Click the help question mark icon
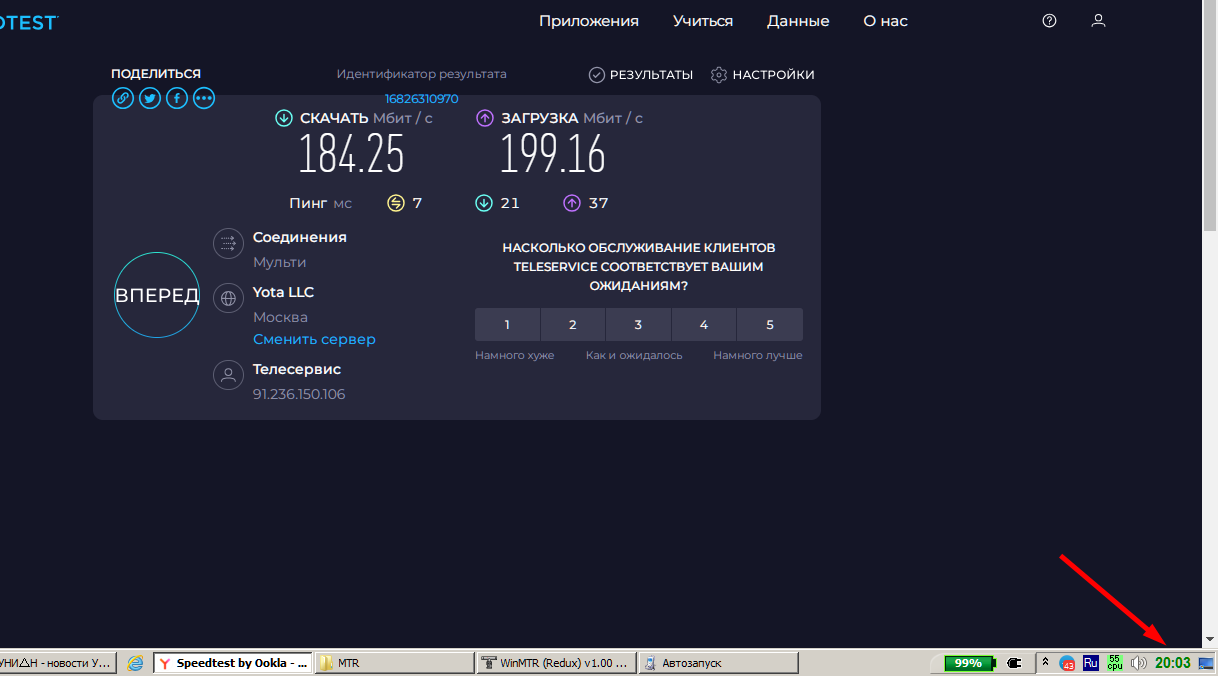The image size is (1218, 676). [x=1049, y=21]
